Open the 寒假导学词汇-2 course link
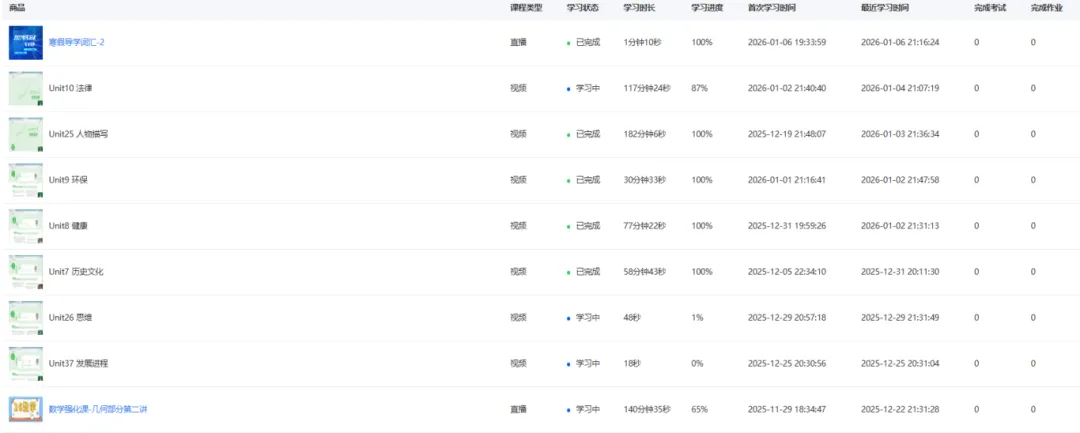Image resolution: width=1080 pixels, height=433 pixels. (x=76, y=43)
